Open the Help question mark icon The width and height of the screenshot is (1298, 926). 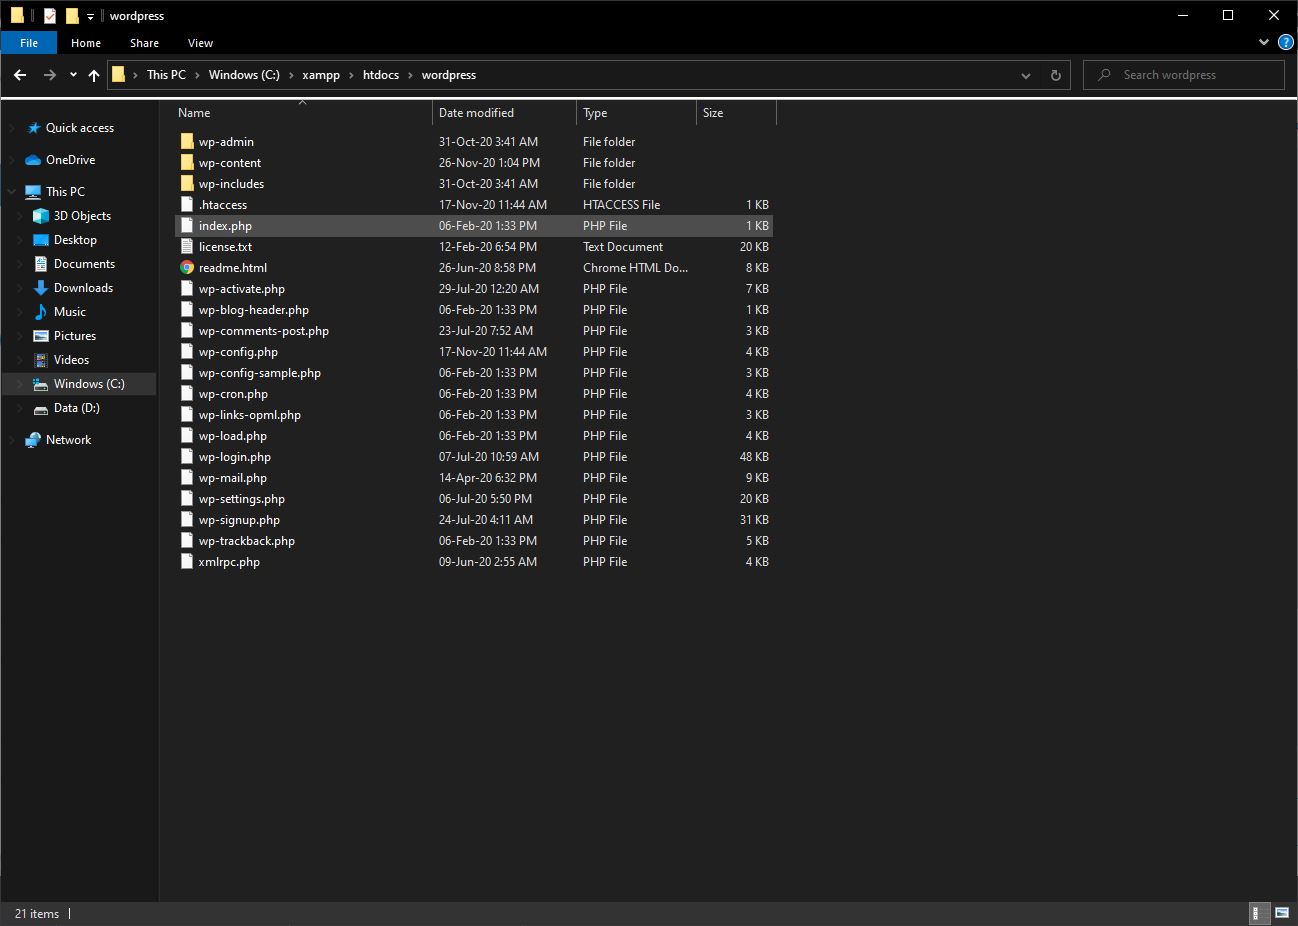tap(1285, 43)
